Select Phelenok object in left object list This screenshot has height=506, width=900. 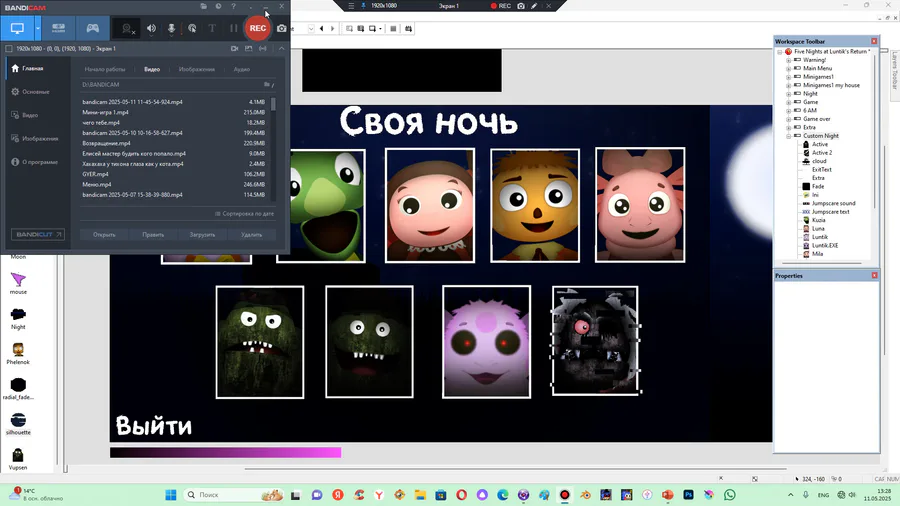click(x=18, y=353)
